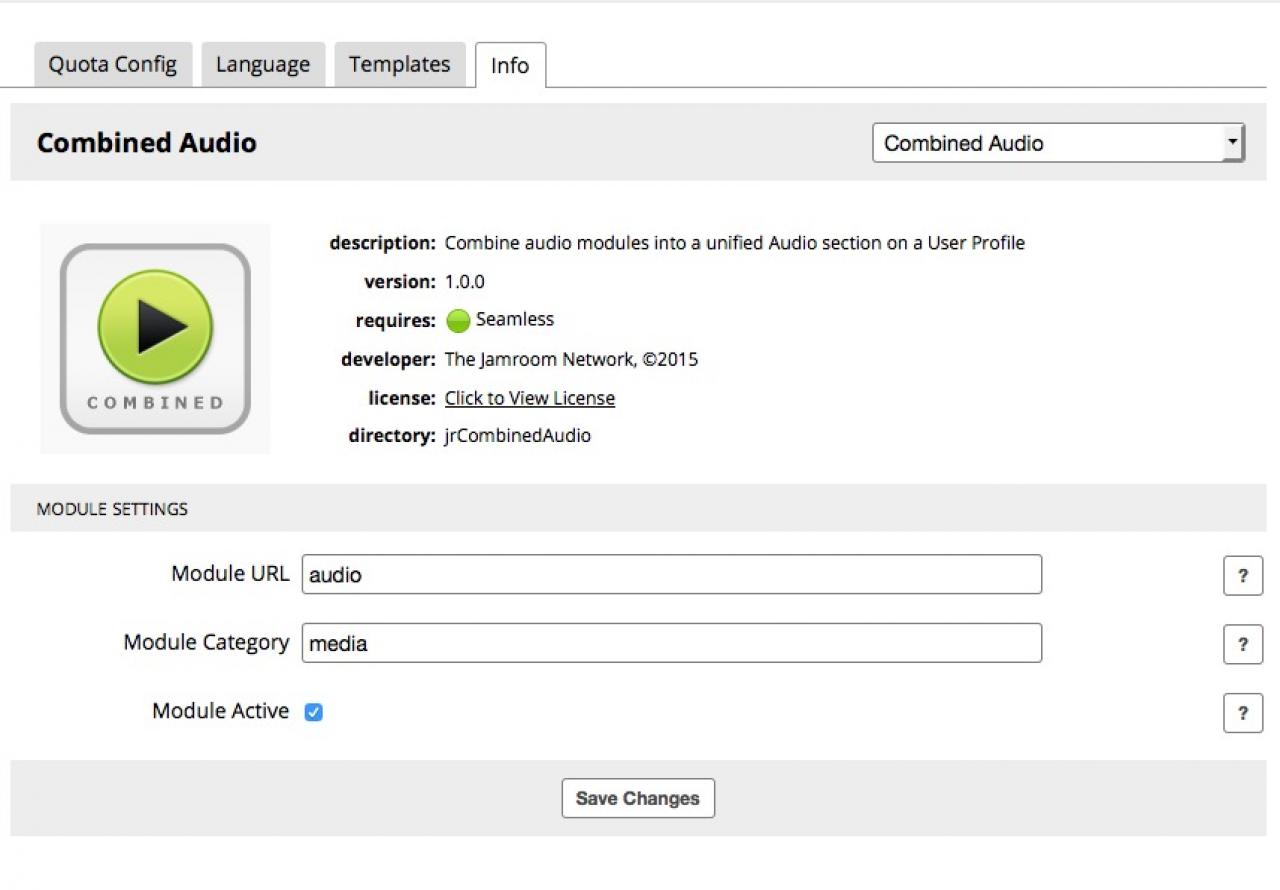Open the Language tab

coord(263,65)
